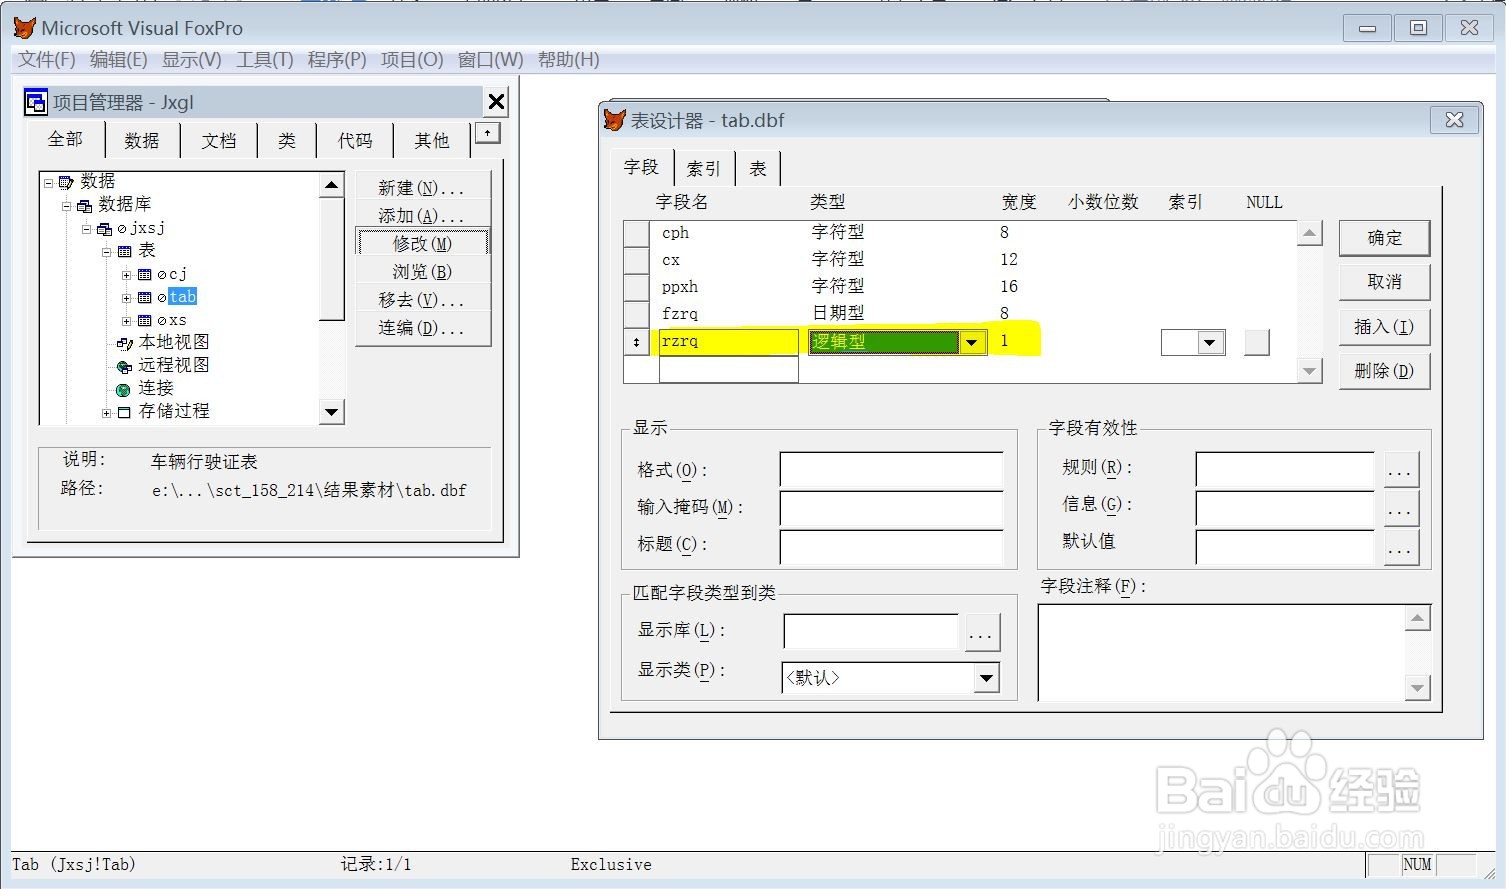
Task: Select the row button beside cph field
Action: click(636, 233)
